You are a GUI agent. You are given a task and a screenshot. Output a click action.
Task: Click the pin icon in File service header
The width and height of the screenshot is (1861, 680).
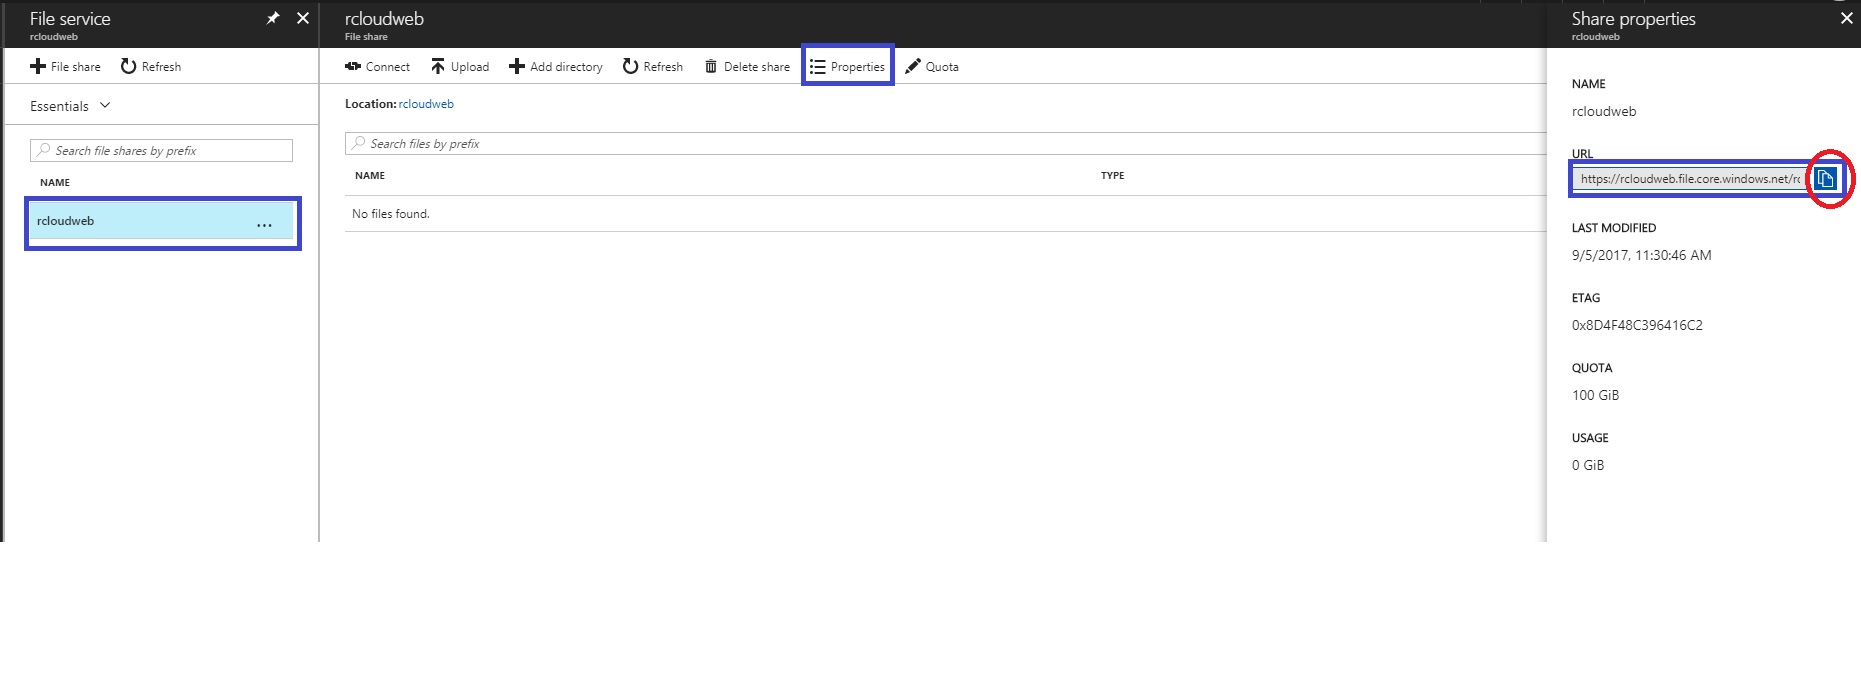coord(273,18)
